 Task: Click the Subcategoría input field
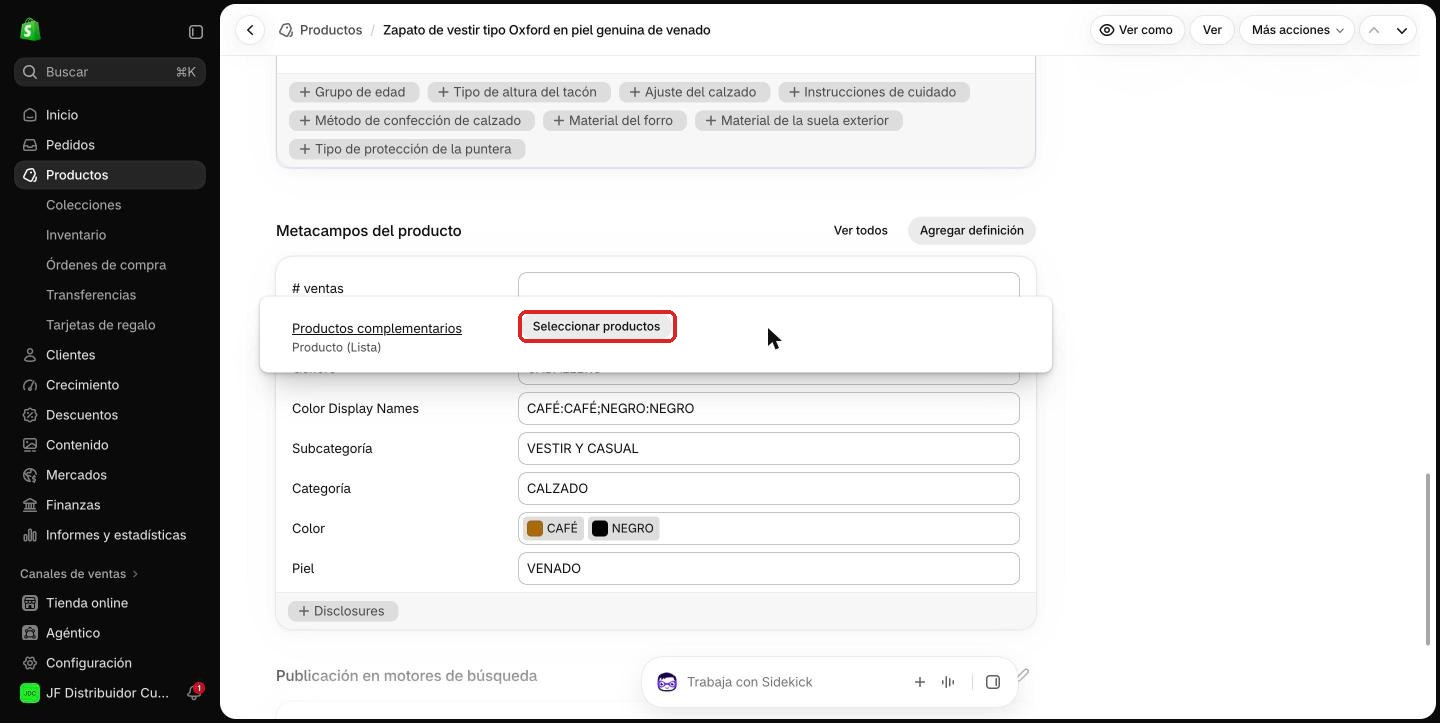click(769, 448)
